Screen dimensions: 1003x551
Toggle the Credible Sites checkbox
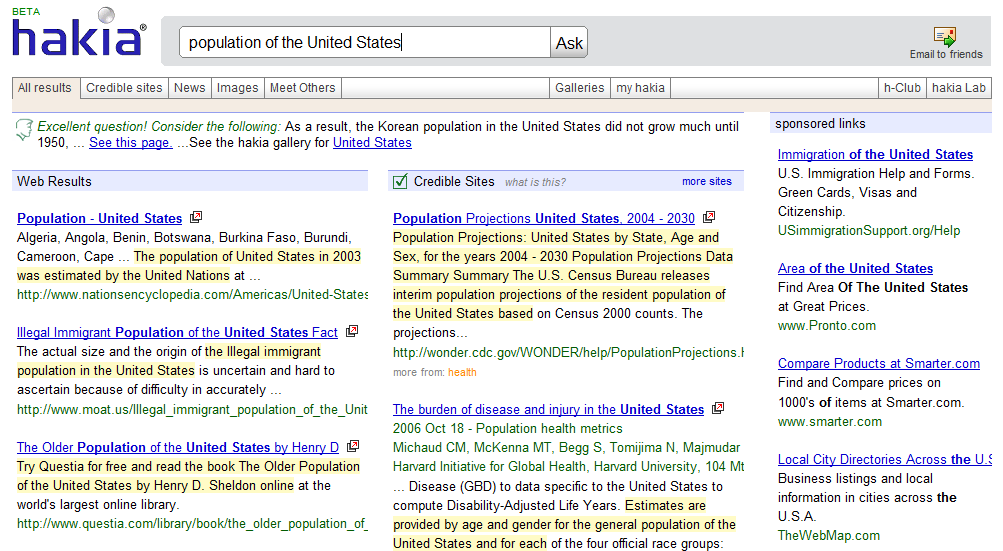(x=401, y=181)
